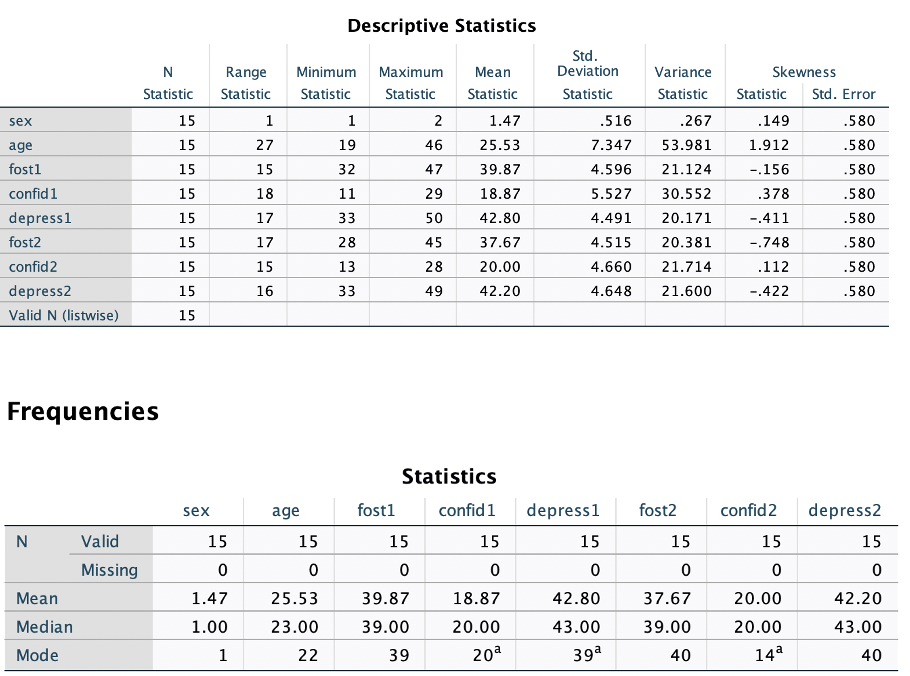
Task: Click the Skewness column header
Action: click(x=805, y=71)
